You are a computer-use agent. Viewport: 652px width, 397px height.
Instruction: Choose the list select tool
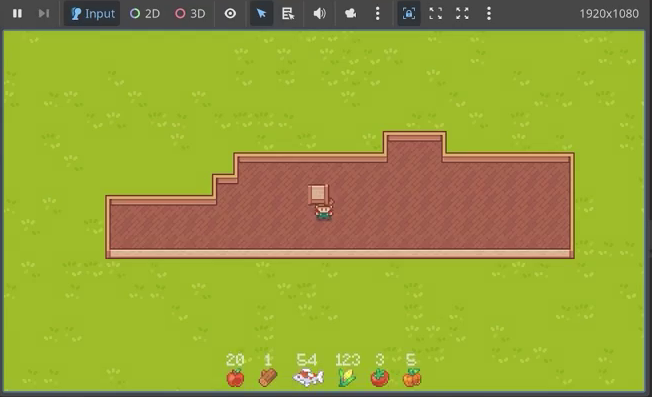tap(288, 13)
